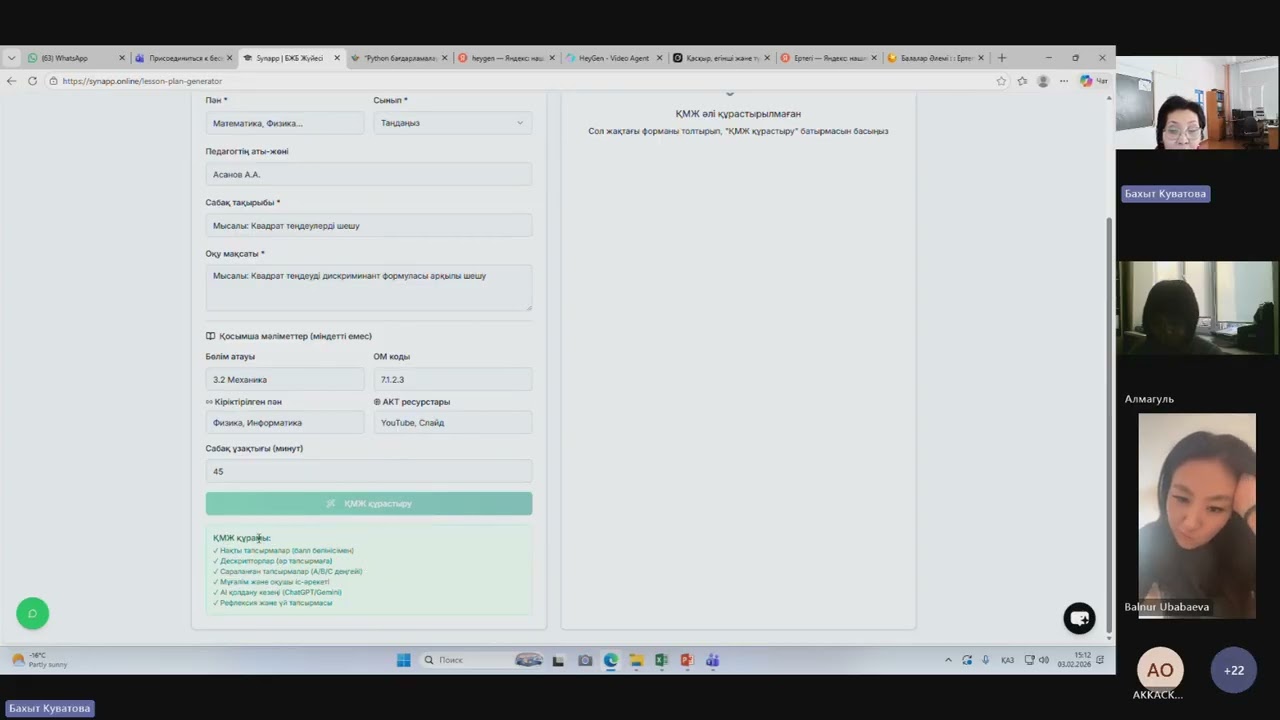Click the green chat bubble icon bottom-left
This screenshot has width=1280, height=720.
click(32, 614)
